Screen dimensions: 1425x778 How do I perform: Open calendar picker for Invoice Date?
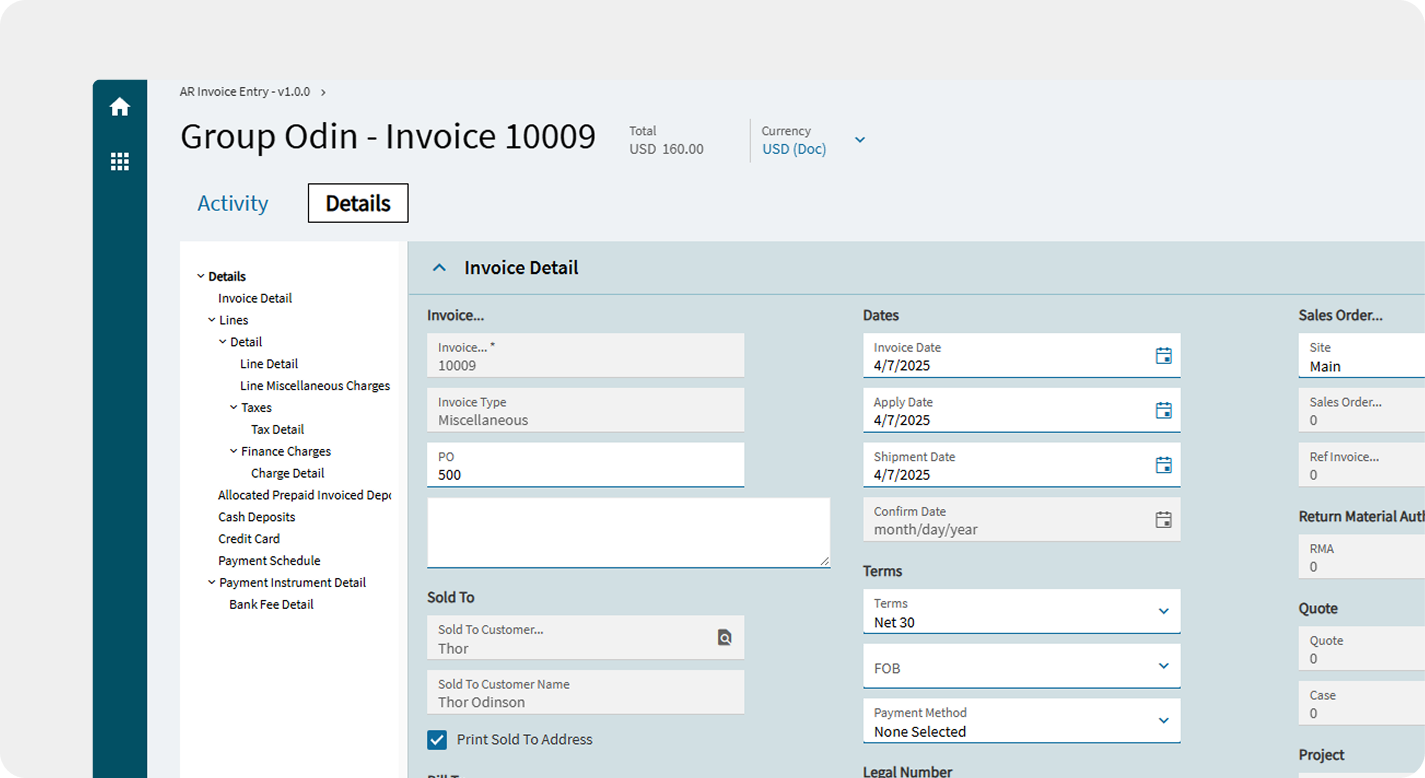1163,356
